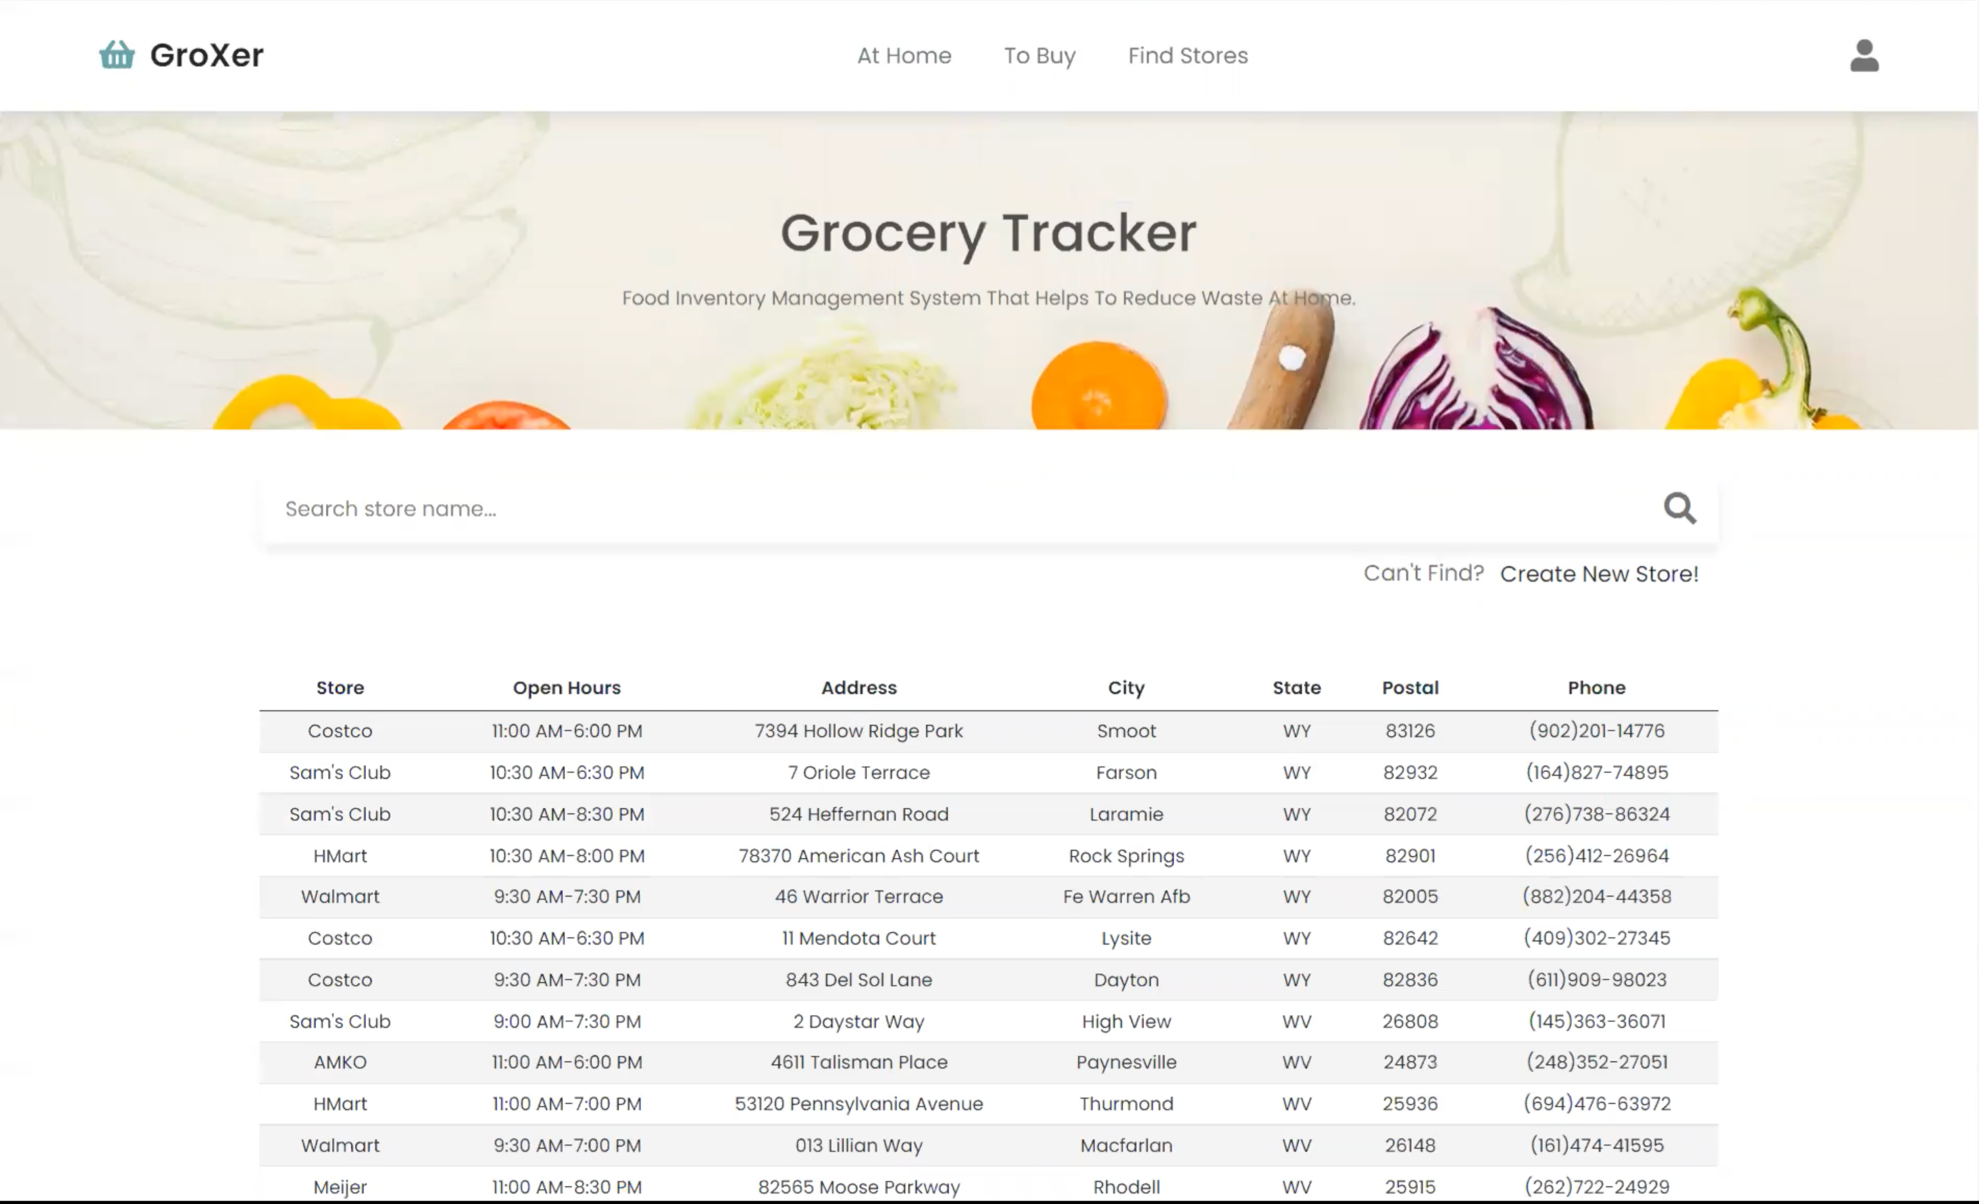Click phone number (145)363-36071
The height and width of the screenshot is (1204, 1979).
[1596, 1021]
